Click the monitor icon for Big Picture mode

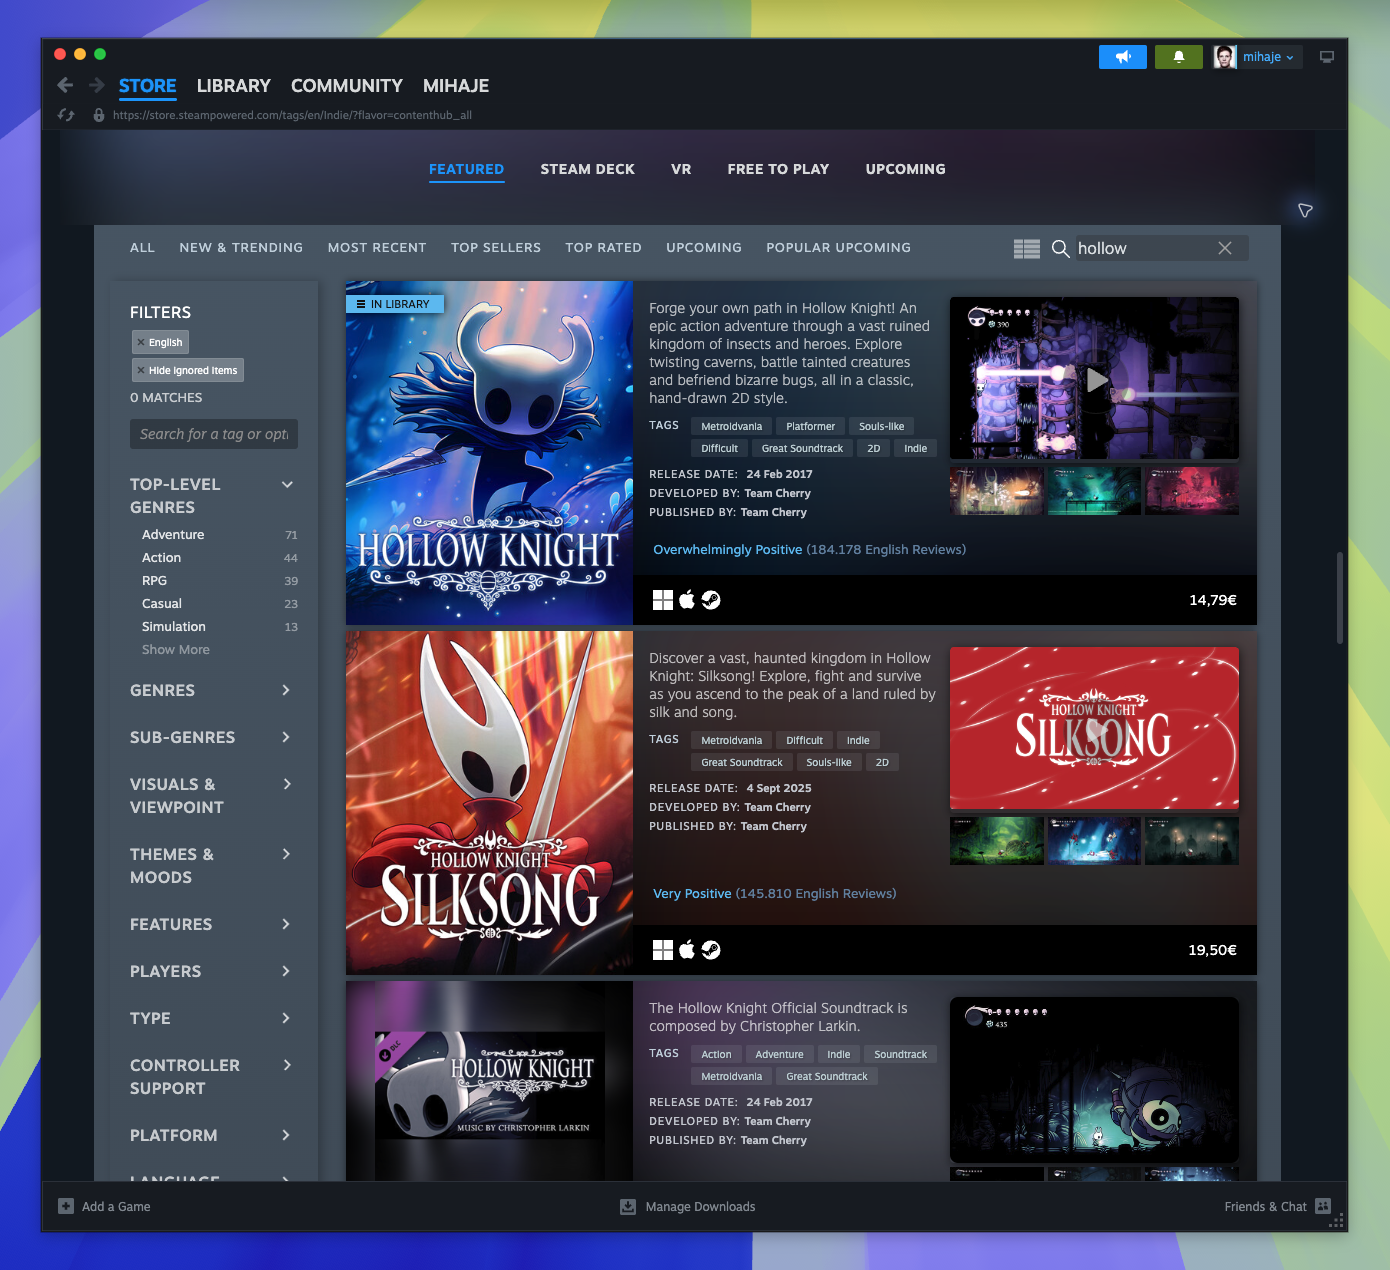pos(1327,57)
